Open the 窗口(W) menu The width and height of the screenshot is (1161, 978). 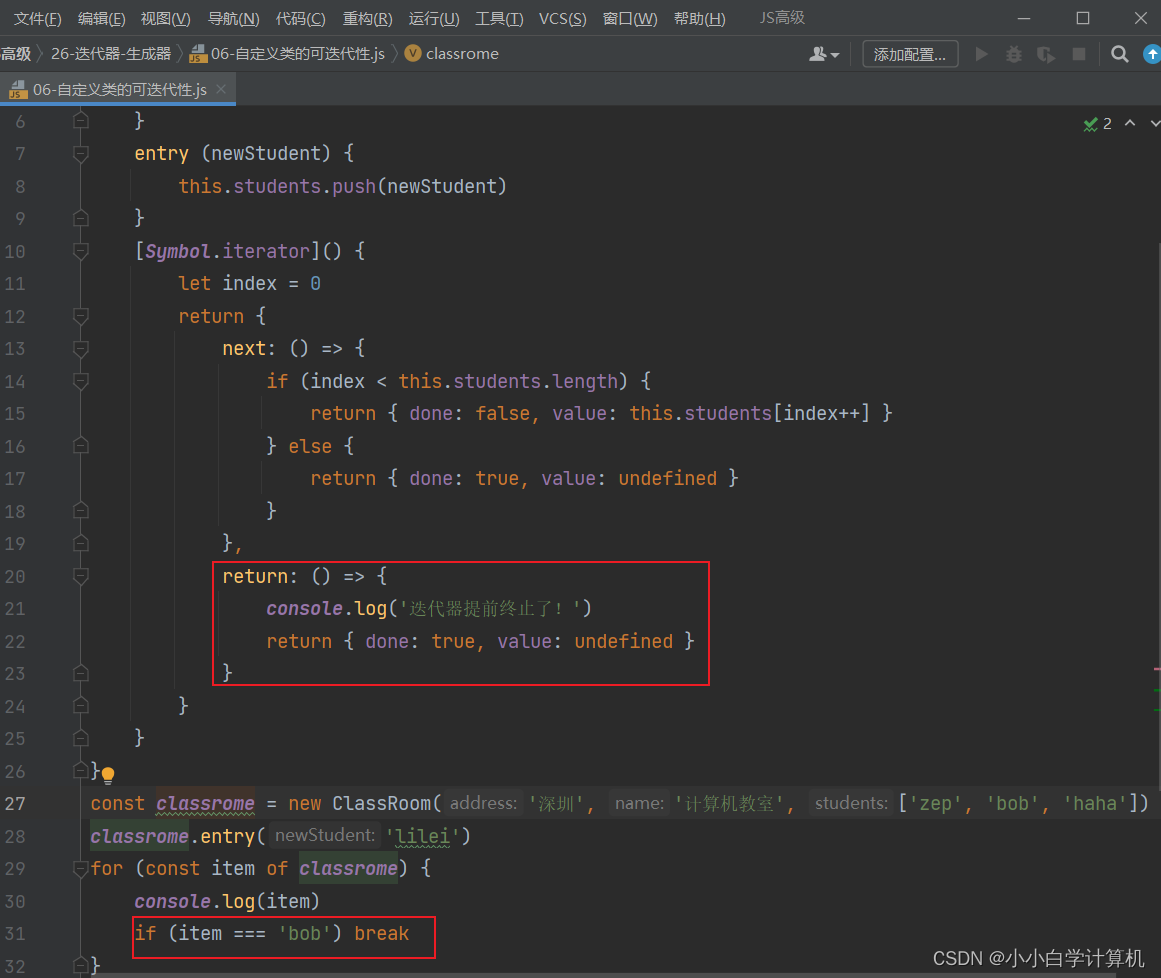[630, 19]
